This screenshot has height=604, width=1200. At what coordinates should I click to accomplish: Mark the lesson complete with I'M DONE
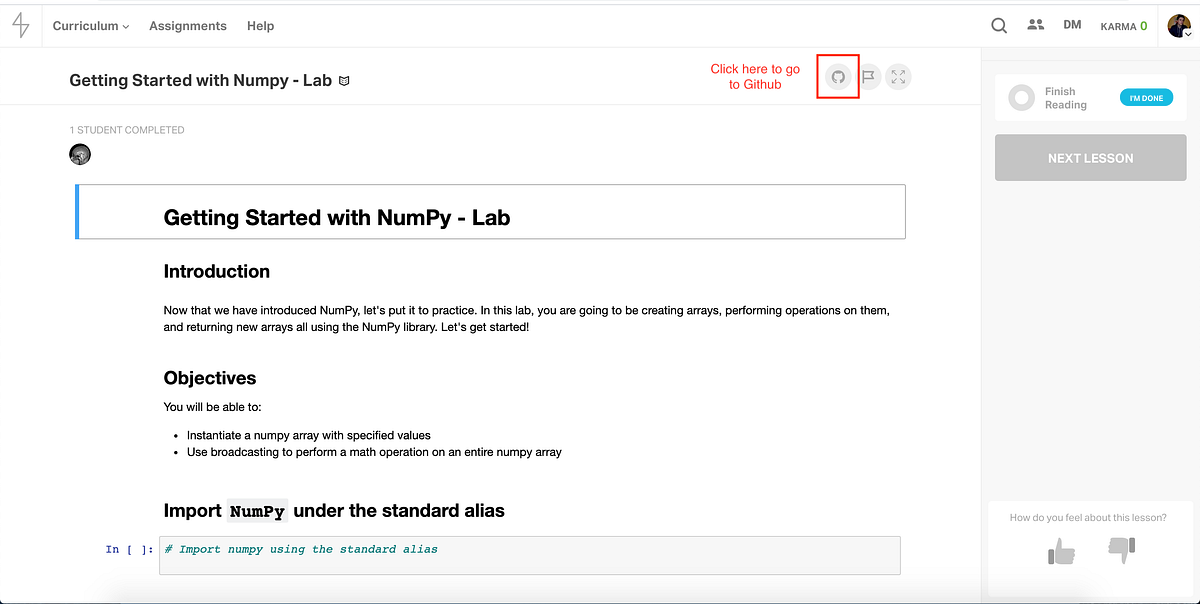coord(1146,97)
